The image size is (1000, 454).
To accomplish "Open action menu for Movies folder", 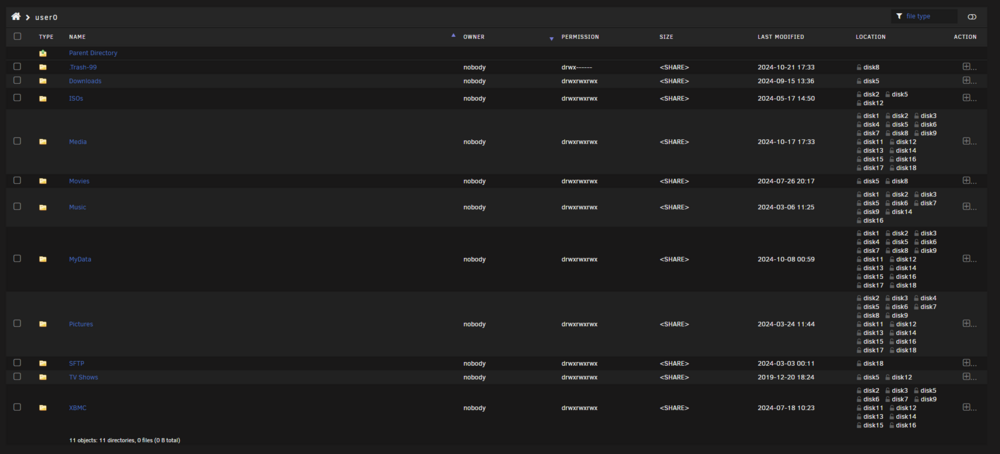I will click(x=969, y=180).
